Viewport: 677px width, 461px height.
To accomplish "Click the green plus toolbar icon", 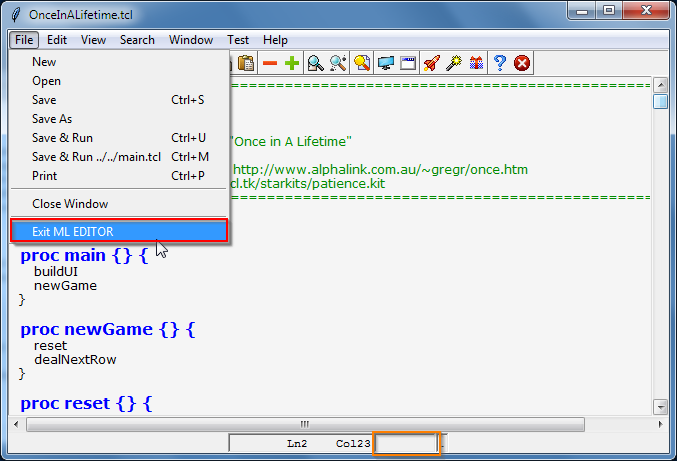I will tap(292, 63).
